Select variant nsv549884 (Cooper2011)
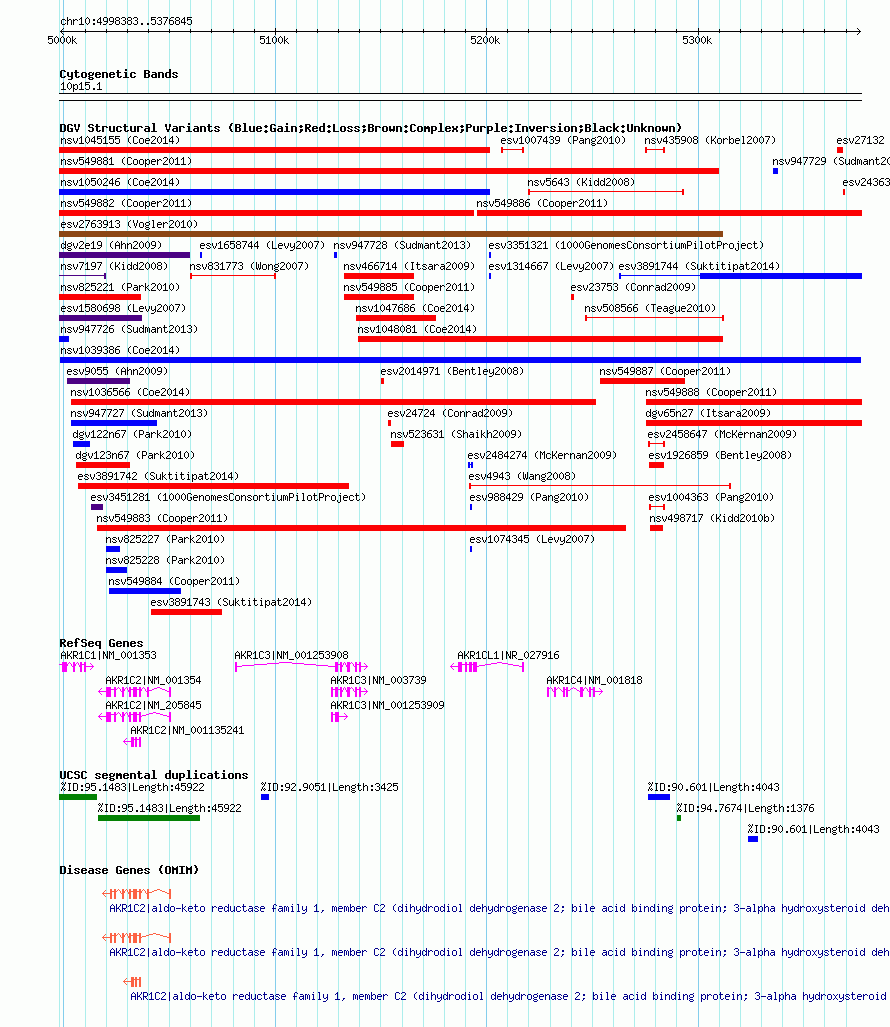The width and height of the screenshot is (890, 1027). point(174,580)
